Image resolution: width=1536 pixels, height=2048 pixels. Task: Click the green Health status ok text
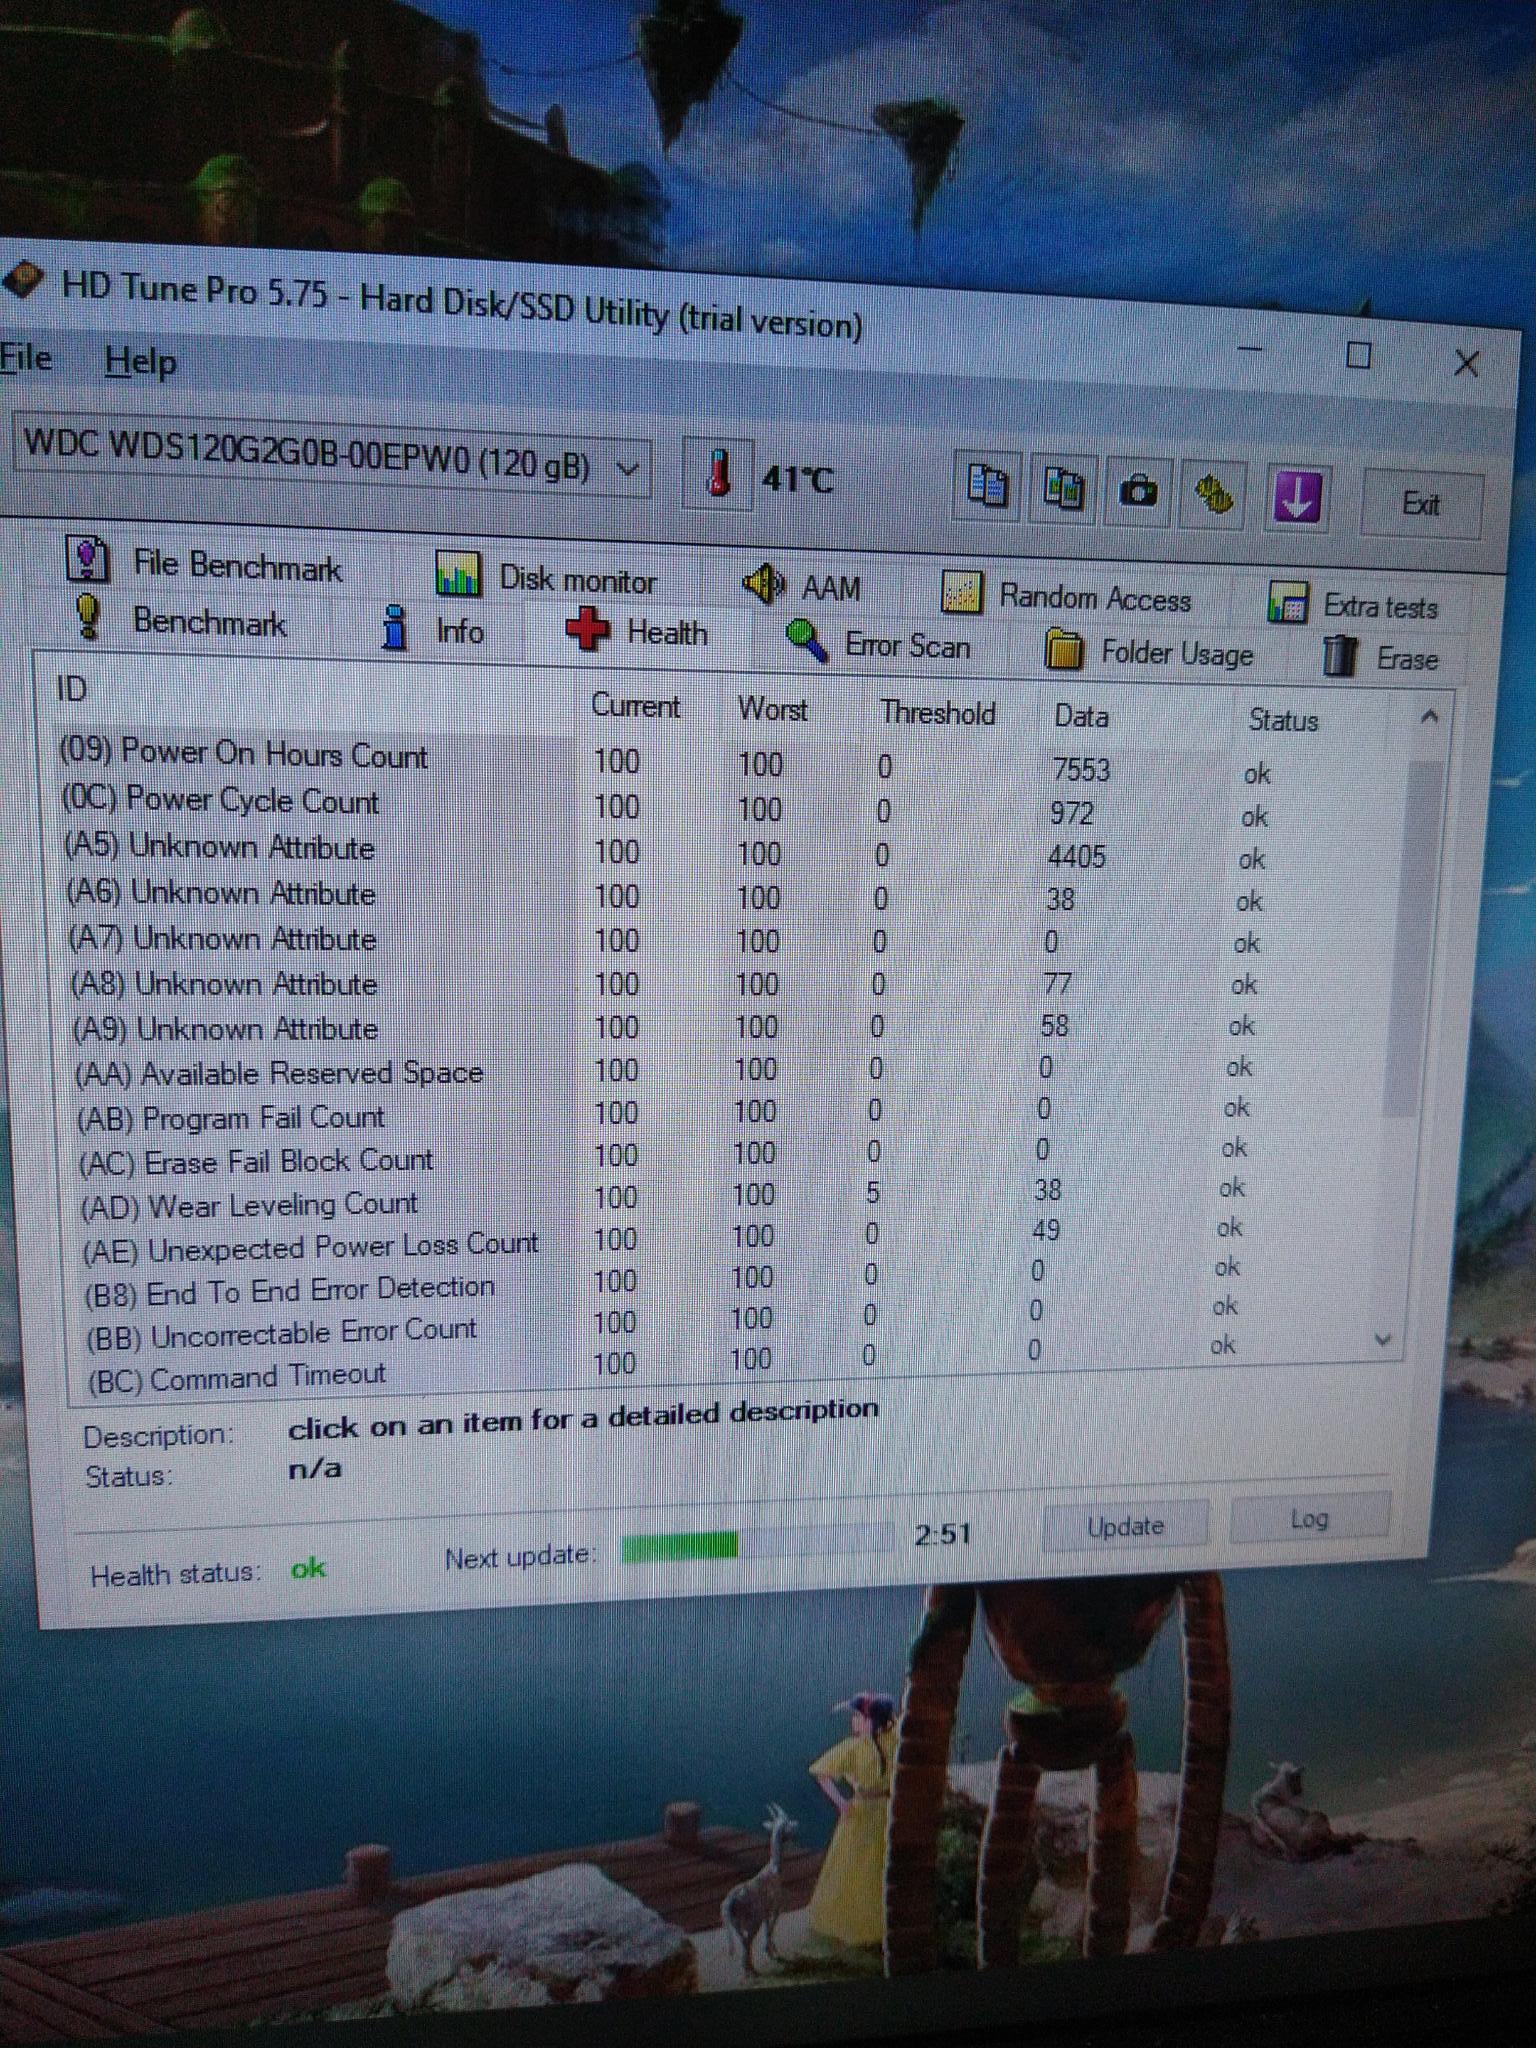(308, 1568)
